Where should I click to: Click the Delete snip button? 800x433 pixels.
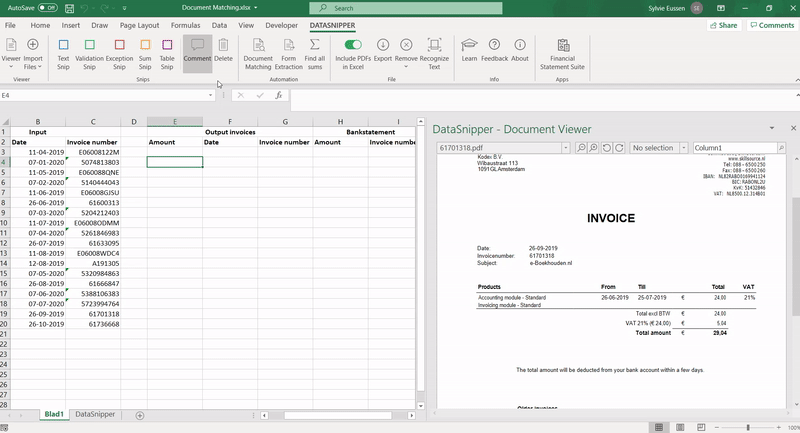[x=223, y=49]
